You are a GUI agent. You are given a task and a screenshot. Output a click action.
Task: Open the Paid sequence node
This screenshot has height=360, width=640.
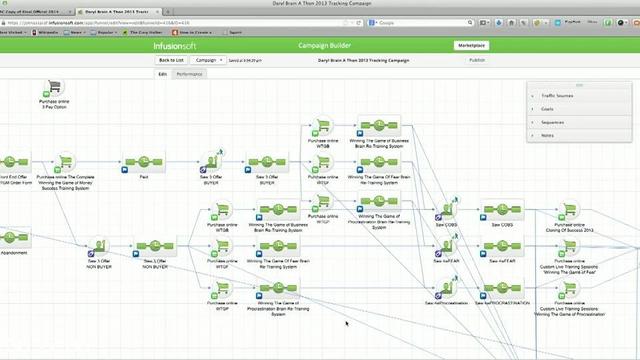[x=144, y=162]
